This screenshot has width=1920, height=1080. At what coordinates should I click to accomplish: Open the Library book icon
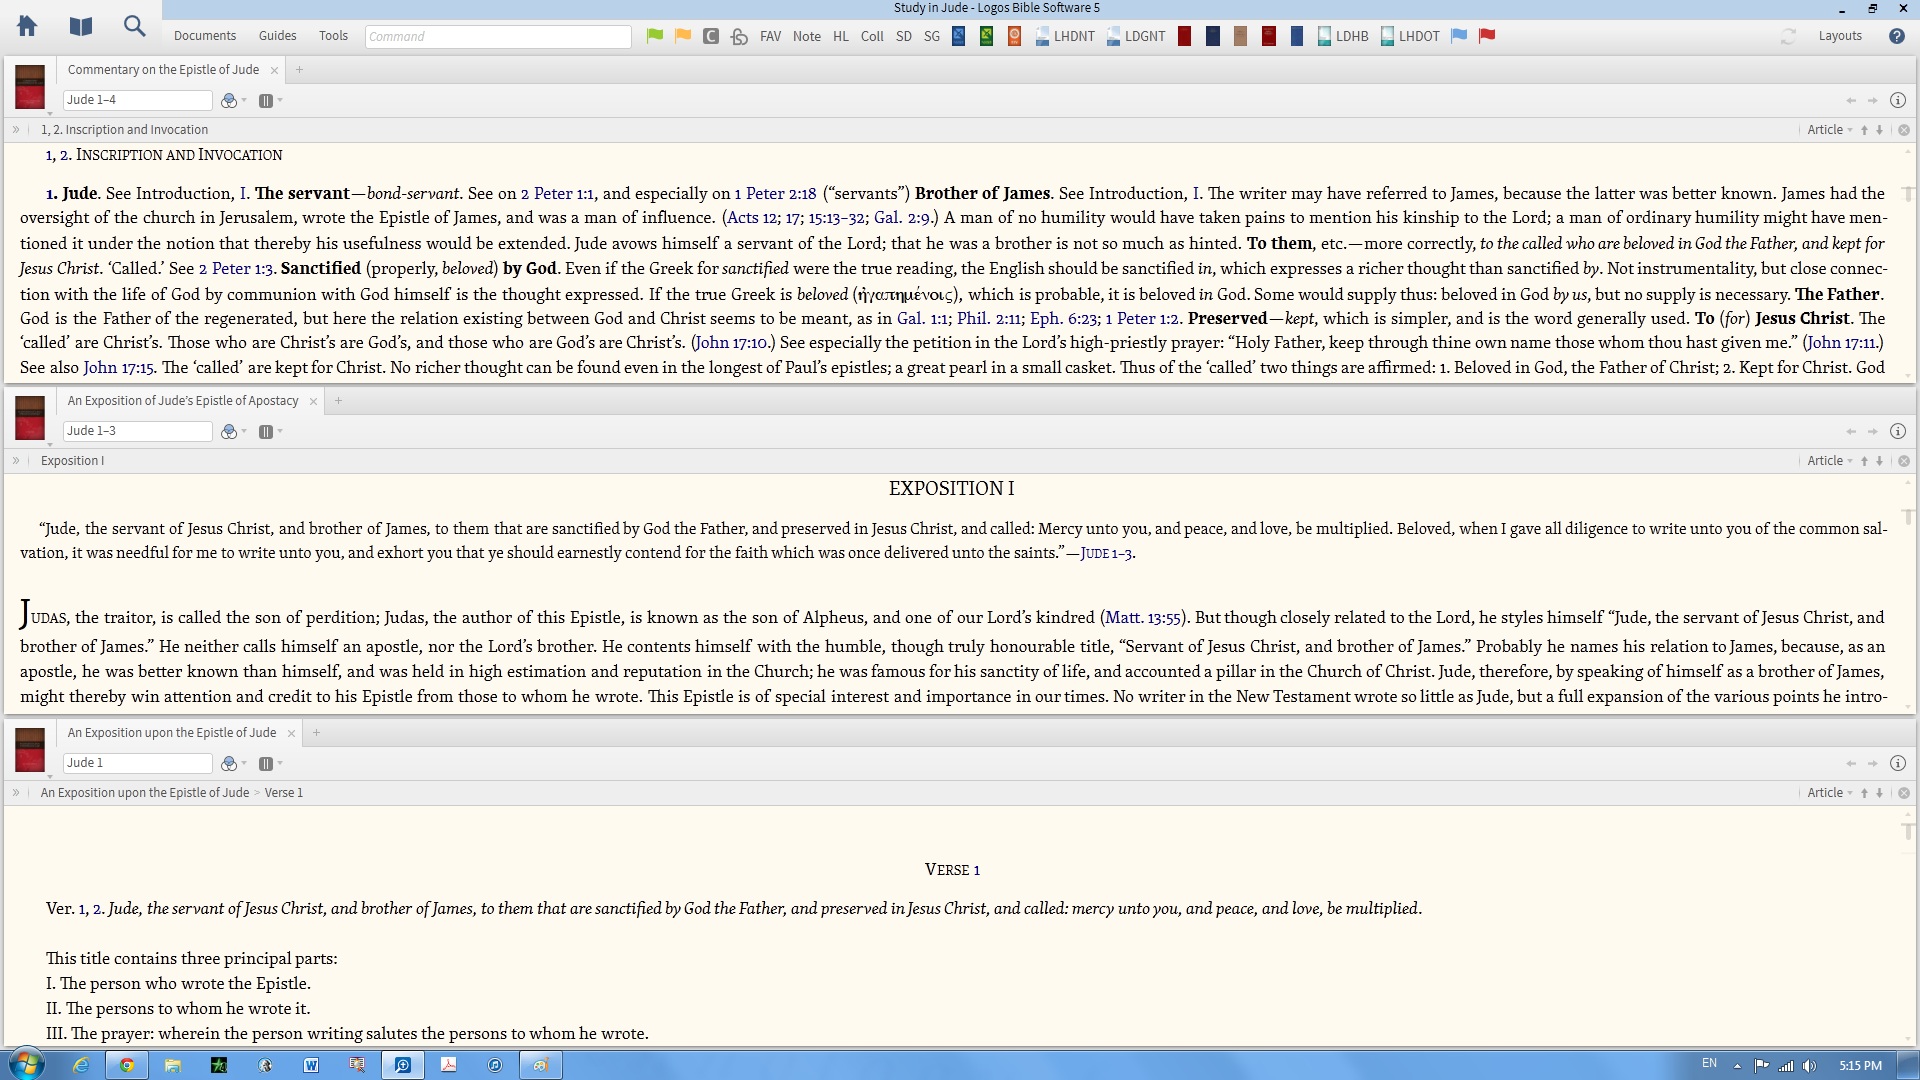click(81, 26)
